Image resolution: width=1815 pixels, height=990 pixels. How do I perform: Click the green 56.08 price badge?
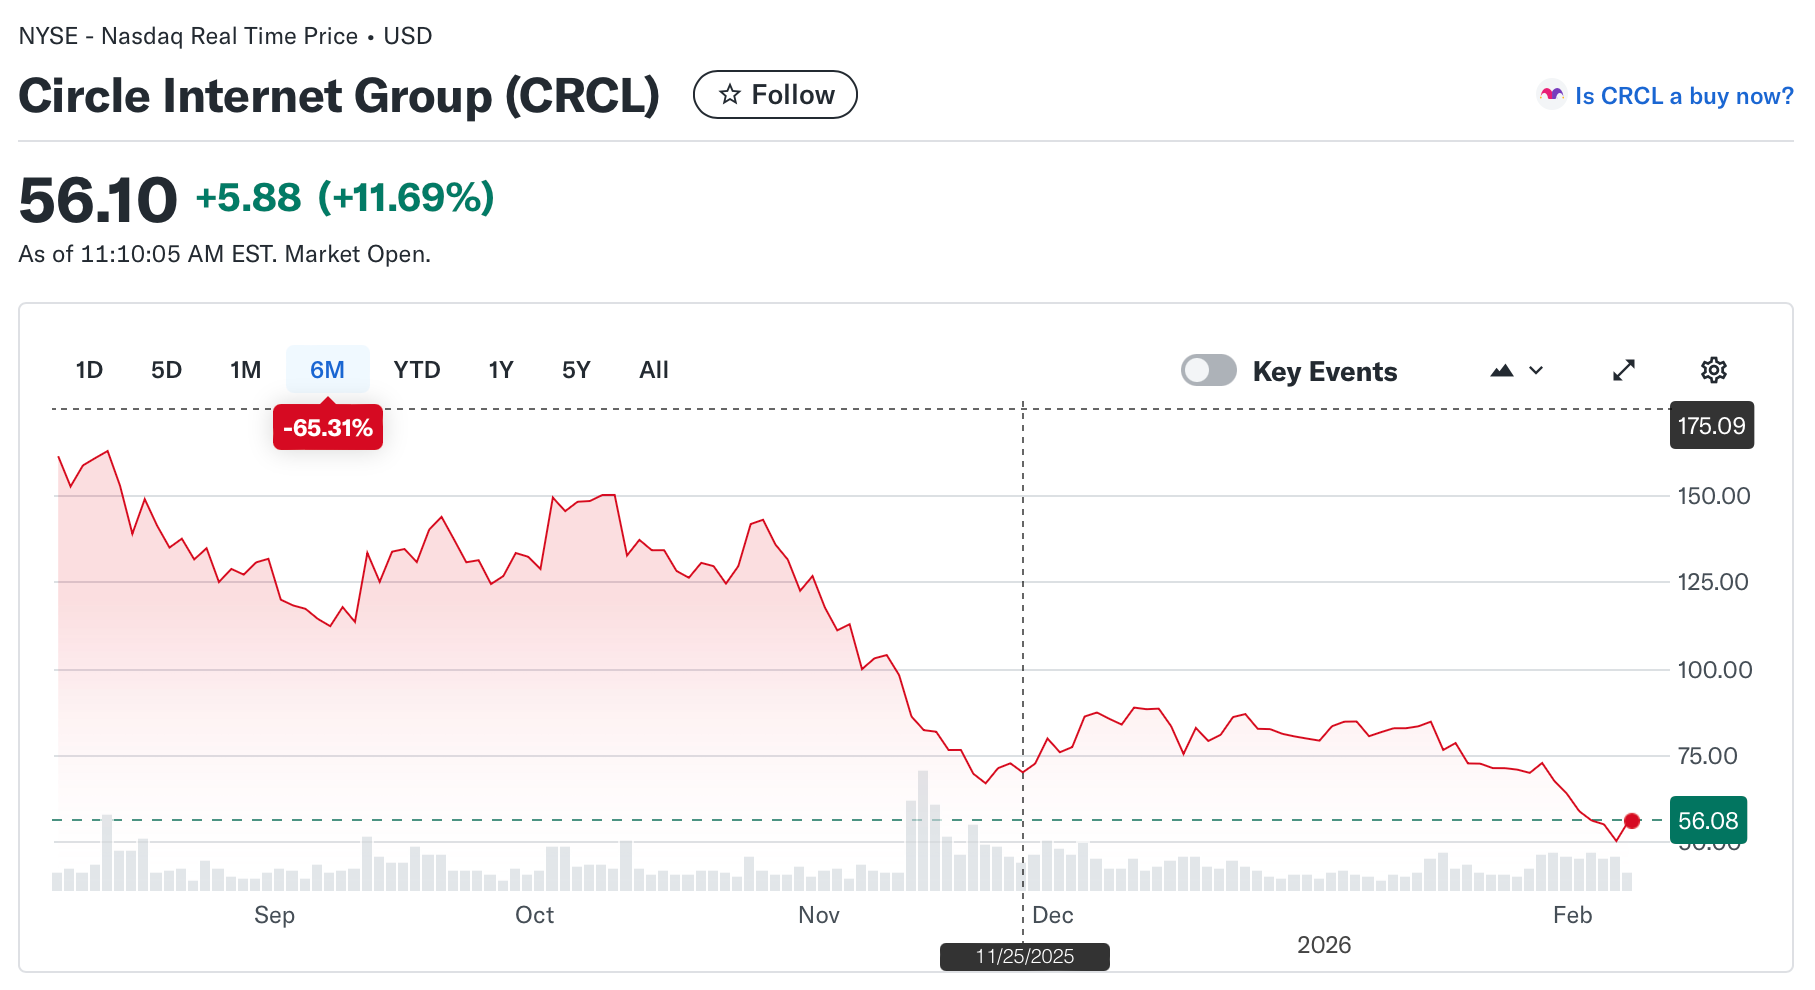pyautogui.click(x=1707, y=820)
